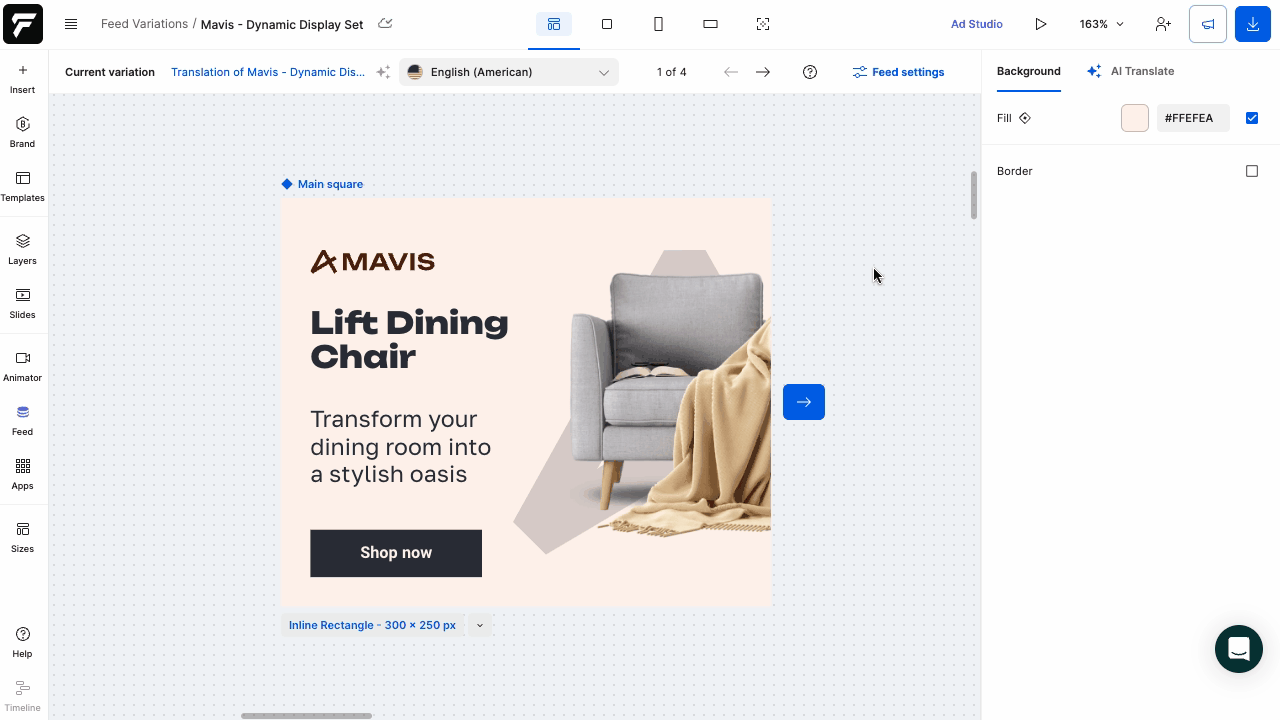1280x720 pixels.
Task: Open the Apps panel
Action: point(22,474)
